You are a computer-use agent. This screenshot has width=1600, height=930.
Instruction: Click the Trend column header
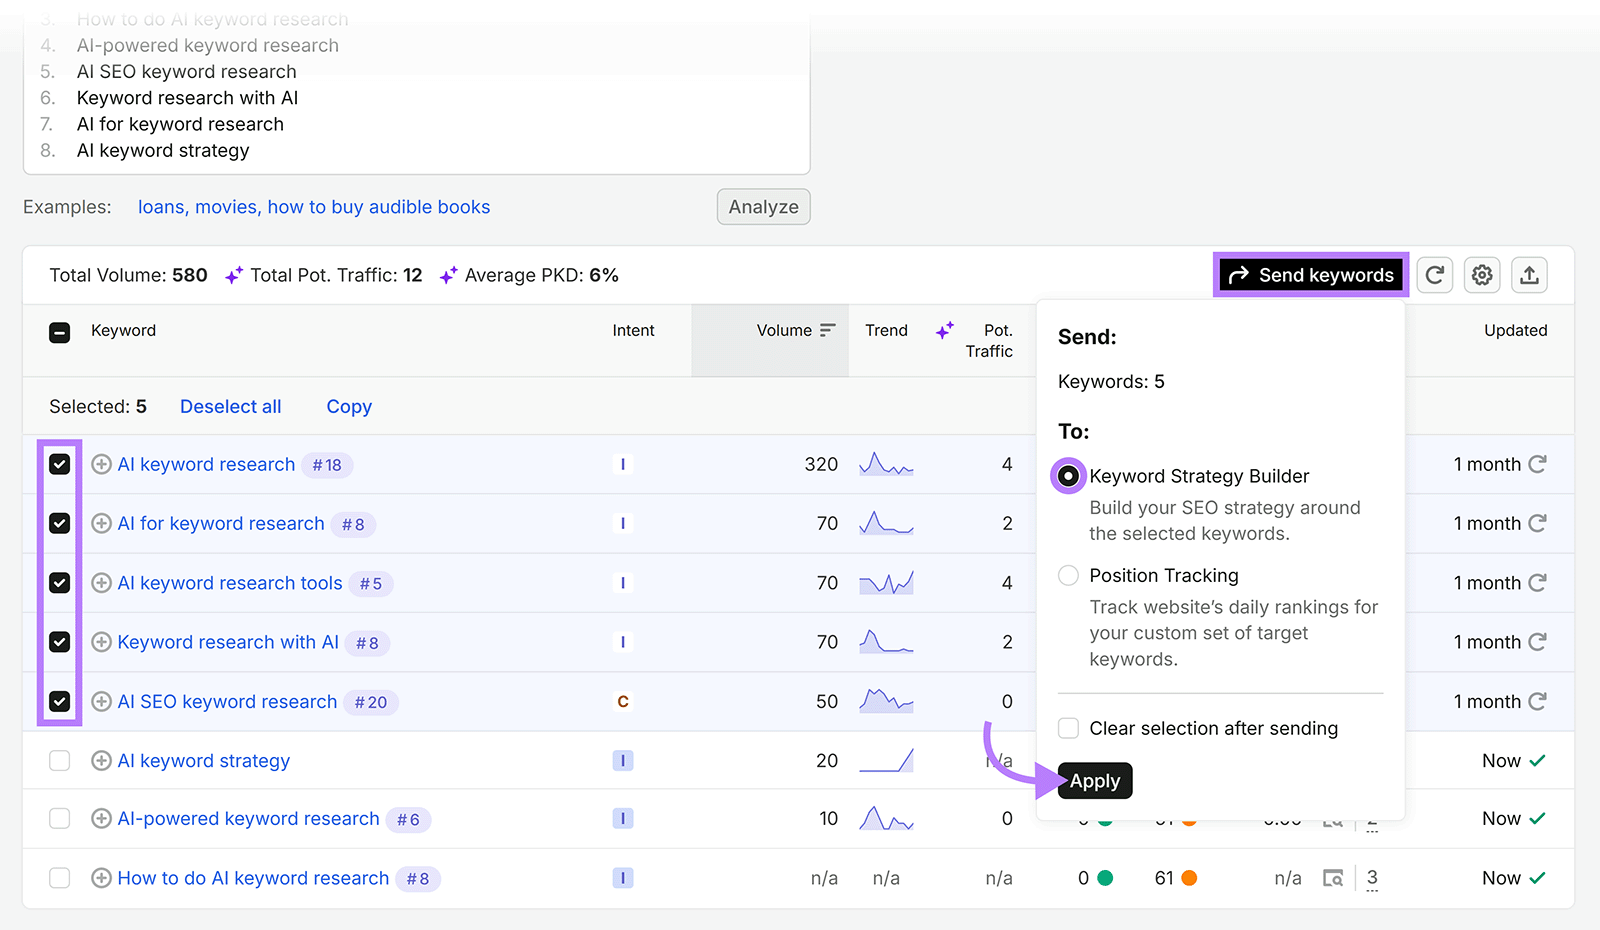(x=887, y=331)
